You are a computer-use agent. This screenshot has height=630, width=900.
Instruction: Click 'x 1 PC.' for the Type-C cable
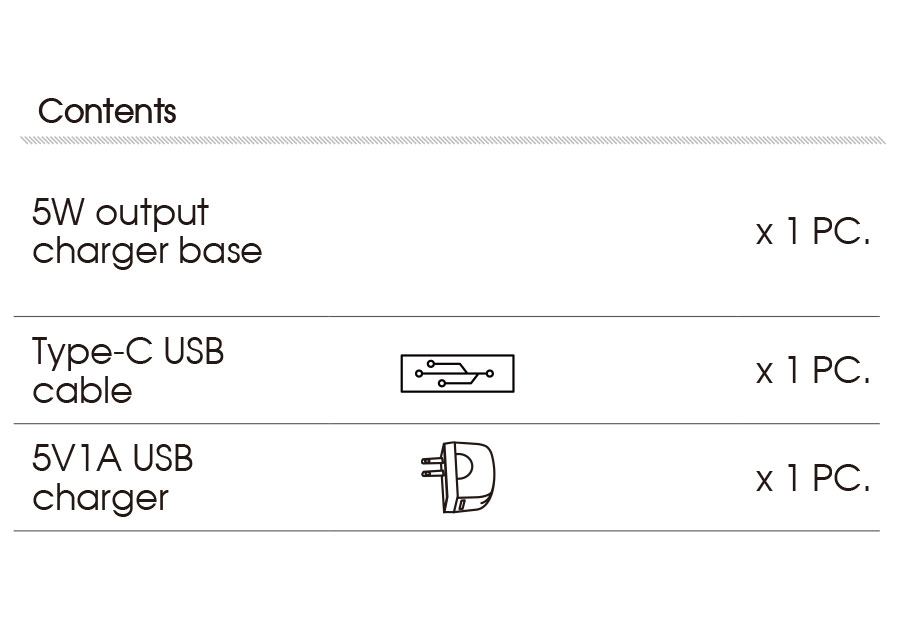point(812,371)
